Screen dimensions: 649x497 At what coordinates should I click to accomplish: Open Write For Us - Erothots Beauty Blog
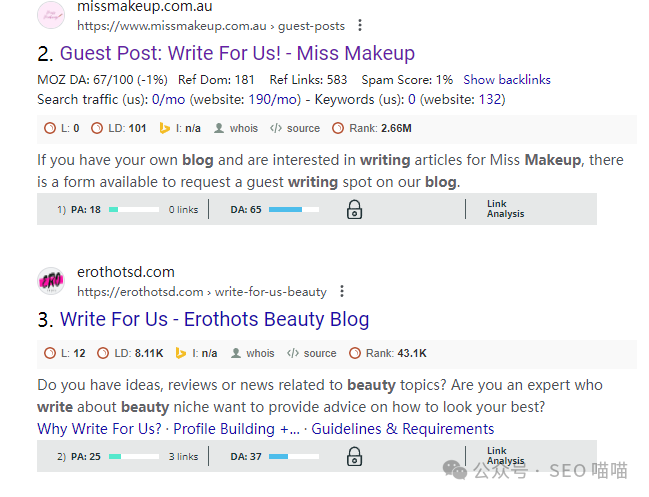click(214, 320)
